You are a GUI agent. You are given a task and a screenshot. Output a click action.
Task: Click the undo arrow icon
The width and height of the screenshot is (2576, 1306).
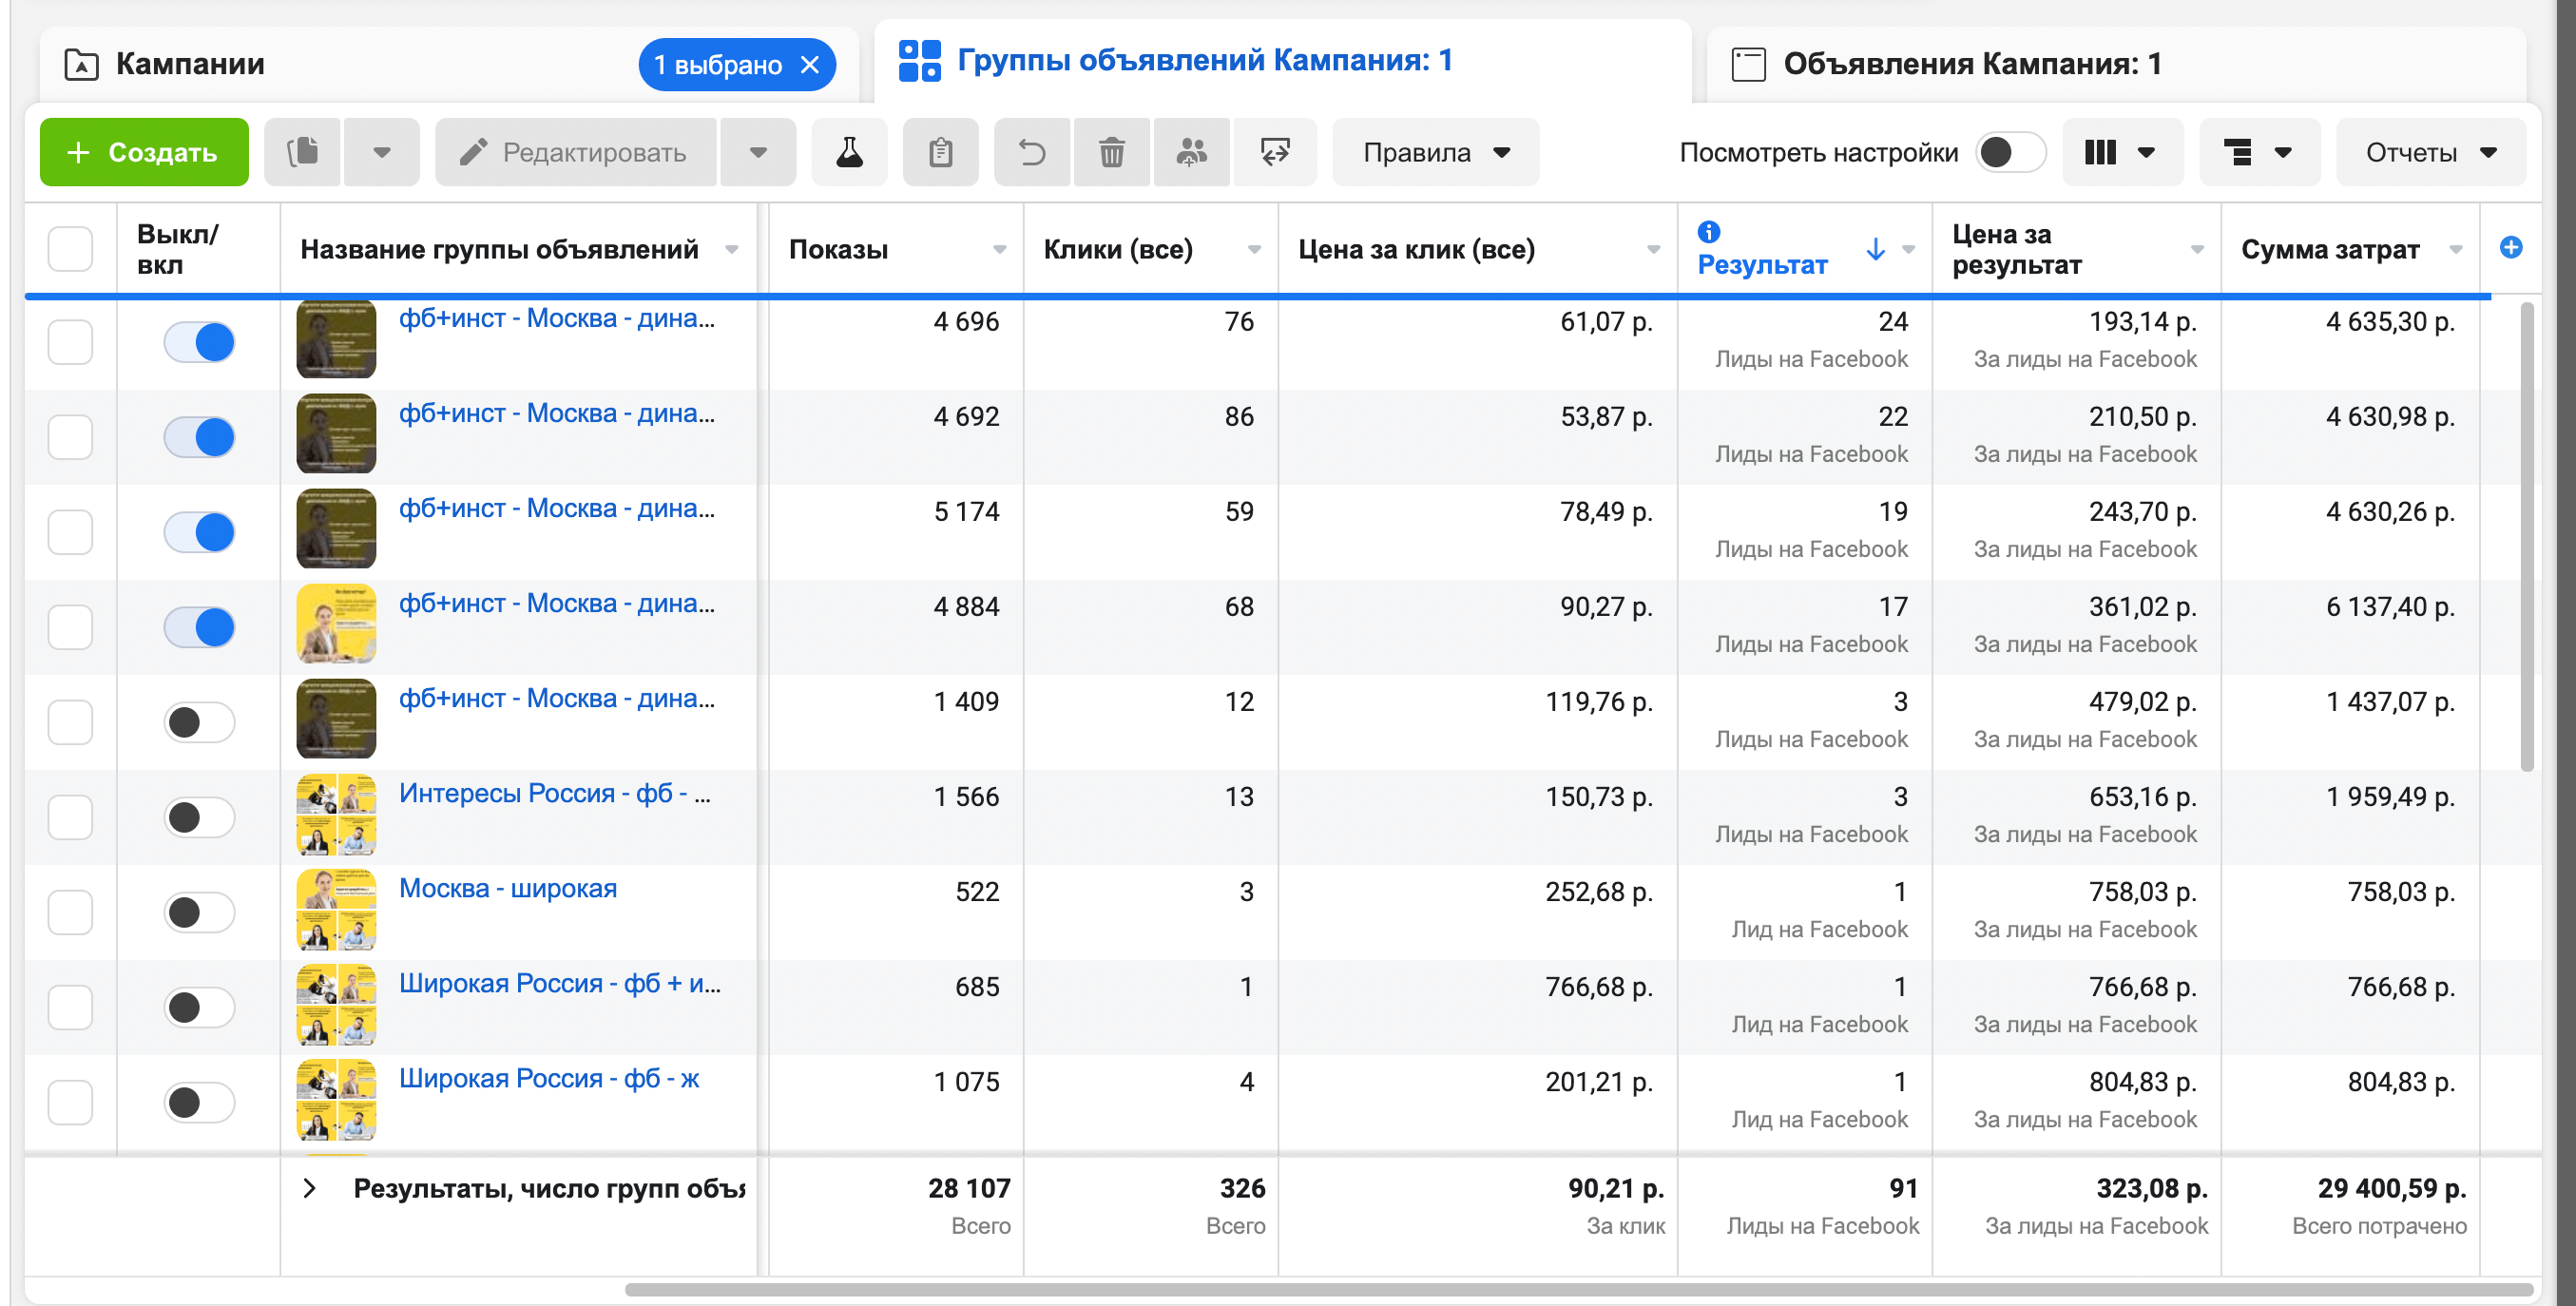click(x=1032, y=152)
